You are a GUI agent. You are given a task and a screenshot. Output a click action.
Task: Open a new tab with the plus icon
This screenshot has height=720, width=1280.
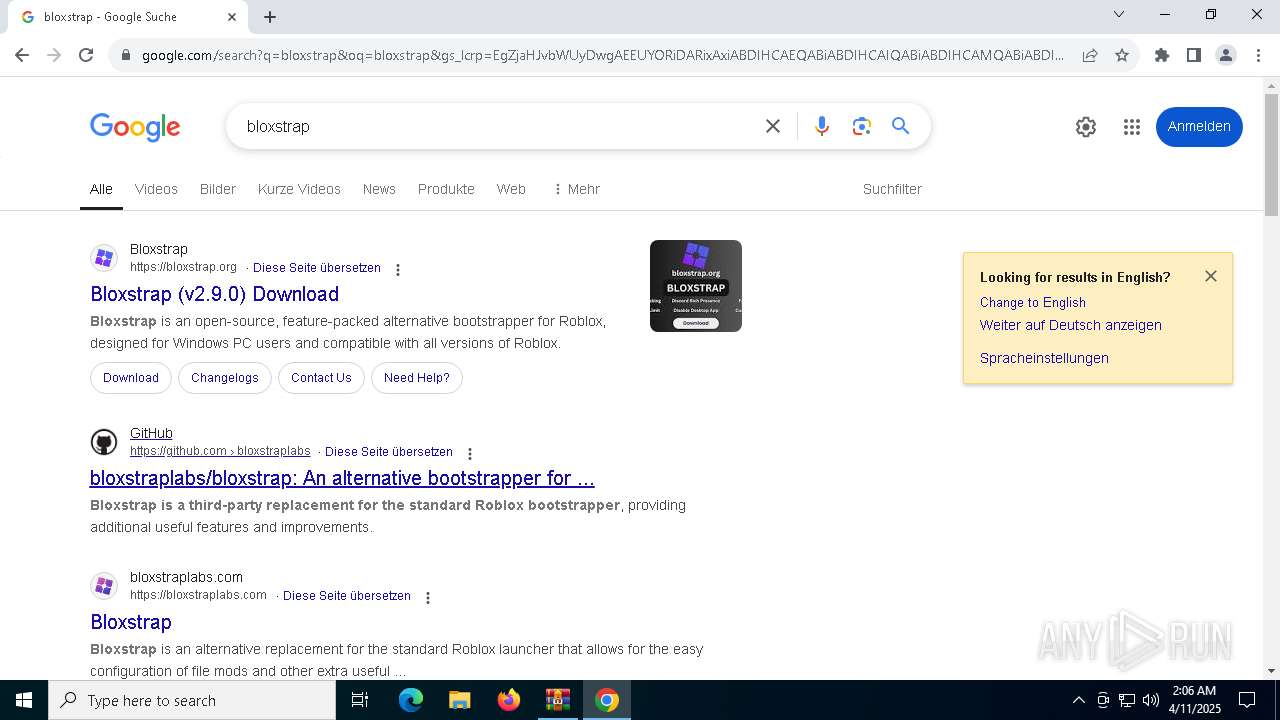pyautogui.click(x=270, y=17)
